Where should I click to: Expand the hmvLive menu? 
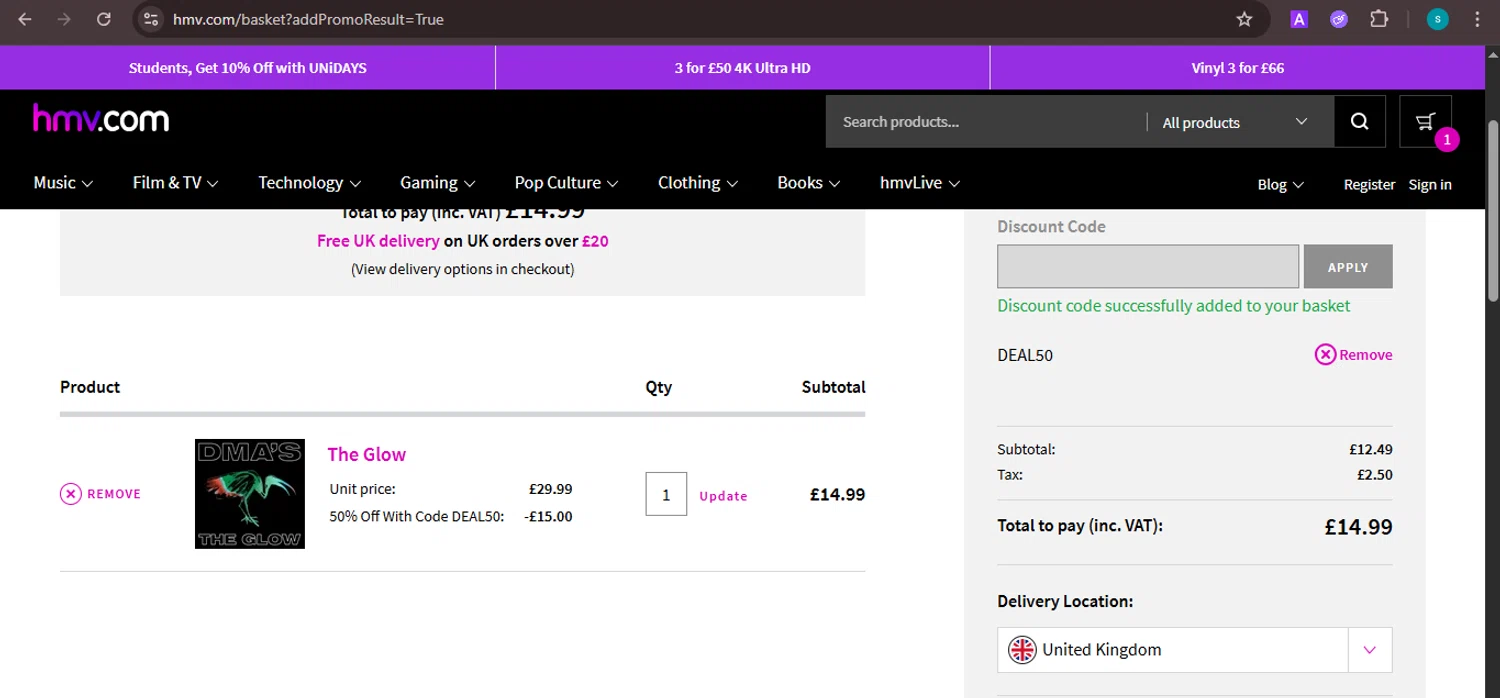[919, 183]
